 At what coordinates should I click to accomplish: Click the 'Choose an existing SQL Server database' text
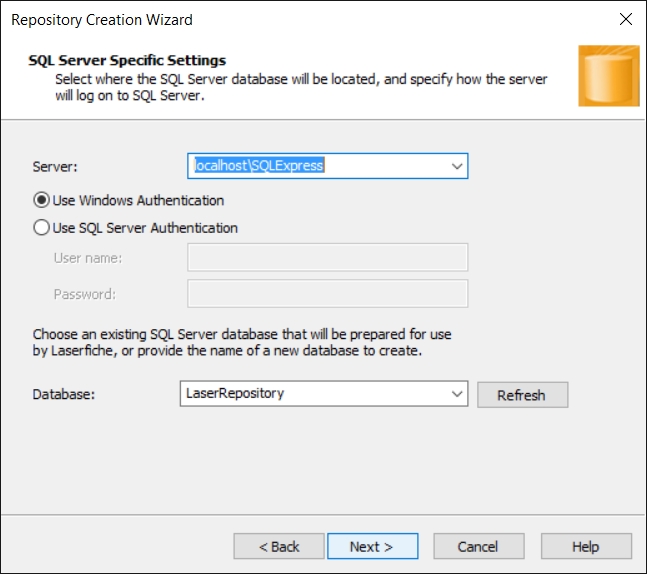pyautogui.click(x=242, y=343)
